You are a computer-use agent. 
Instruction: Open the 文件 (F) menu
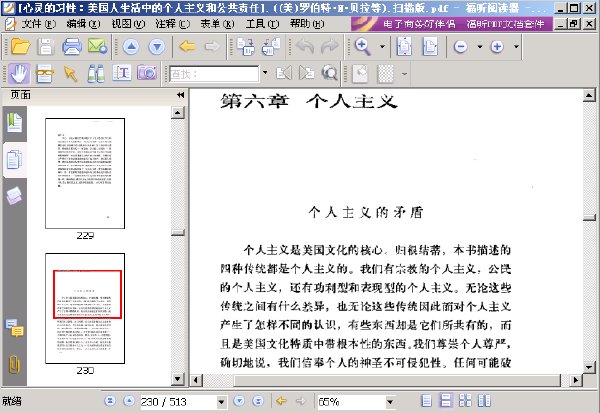click(x=39, y=24)
